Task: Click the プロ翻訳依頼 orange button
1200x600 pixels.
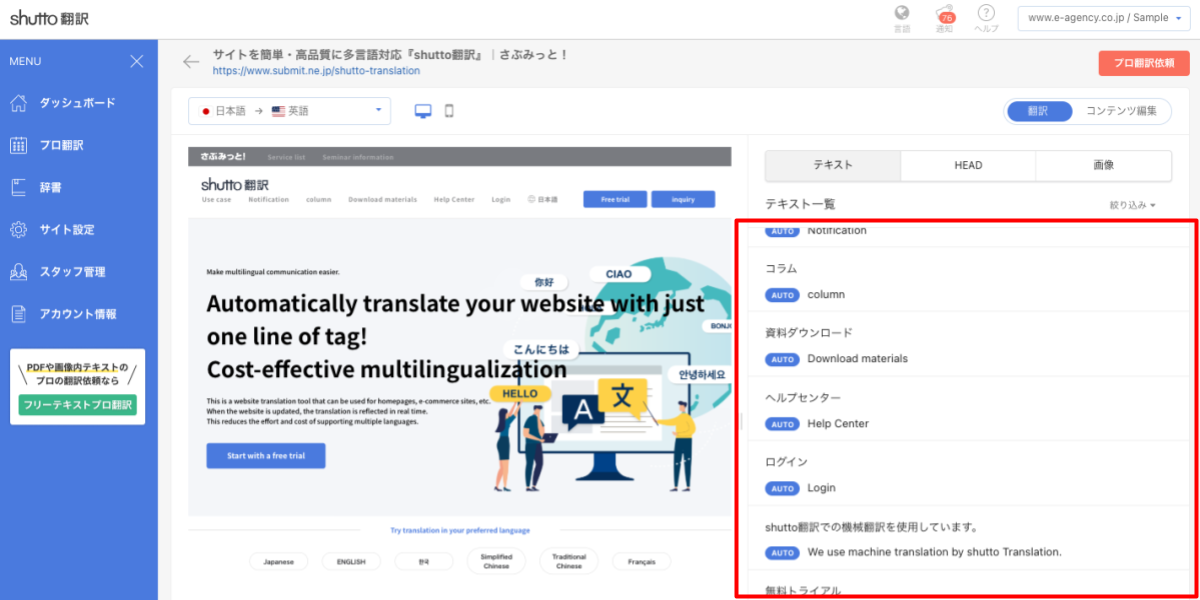Action: tap(1144, 63)
